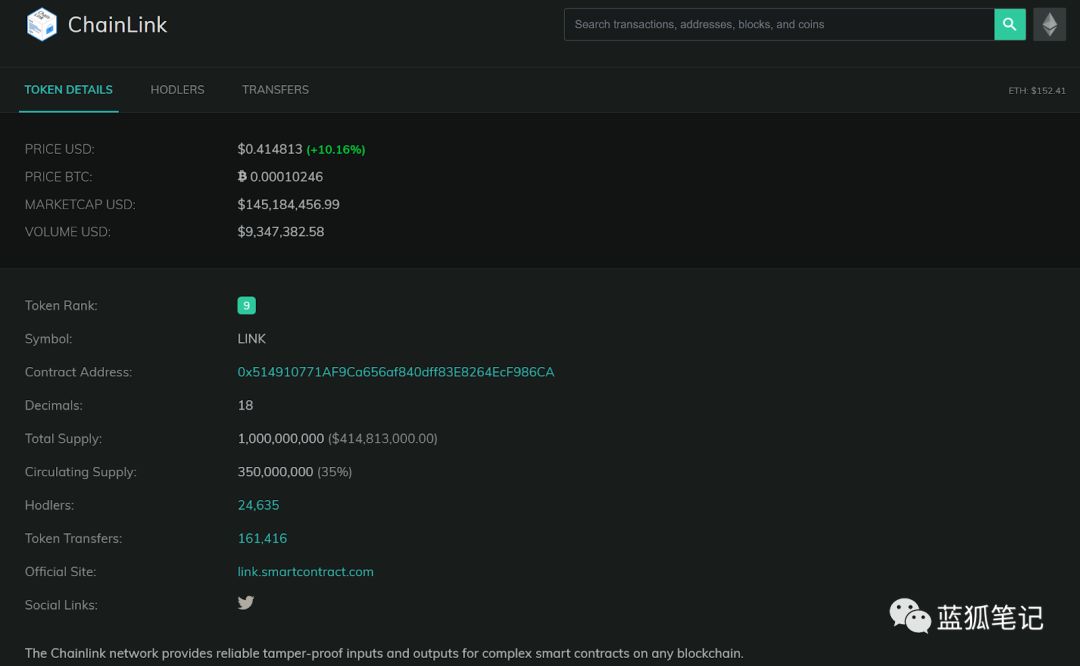Click the Official Site: label

click(x=61, y=572)
